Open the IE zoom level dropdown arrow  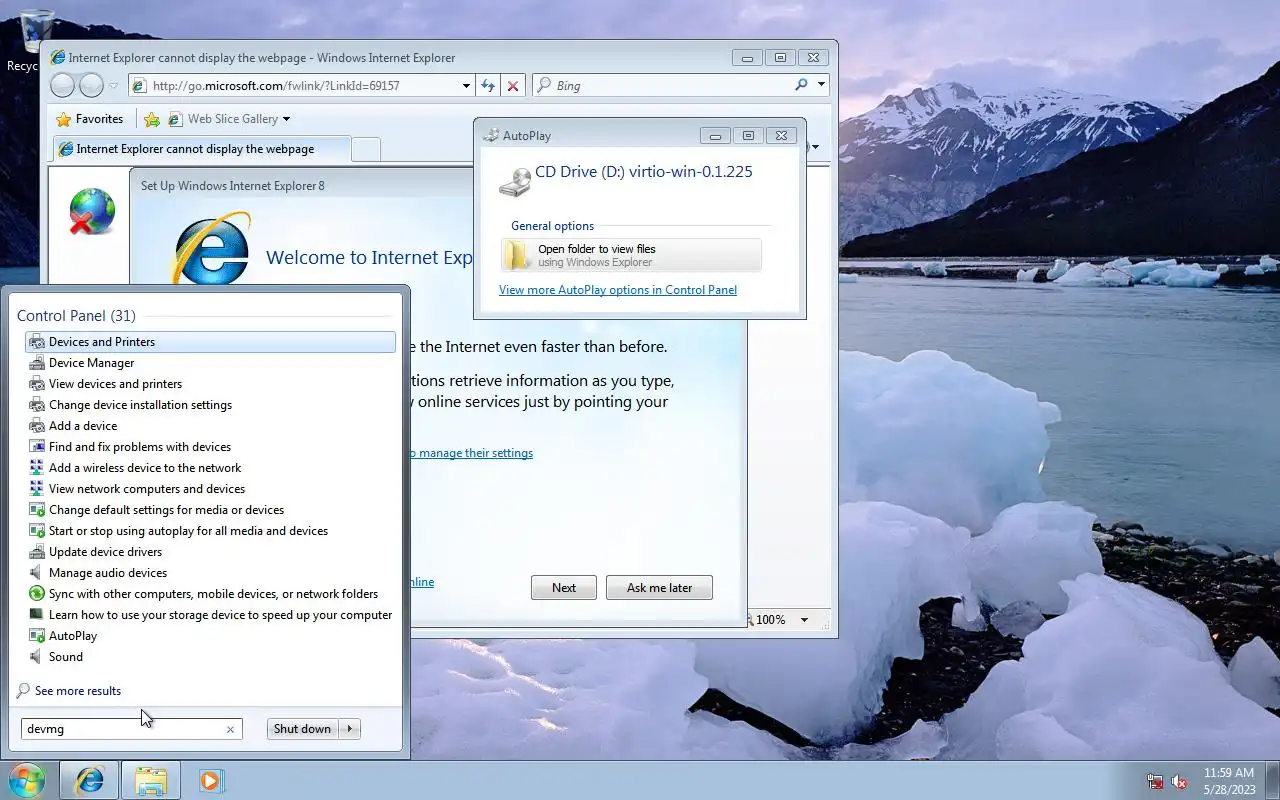pyautogui.click(x=804, y=620)
